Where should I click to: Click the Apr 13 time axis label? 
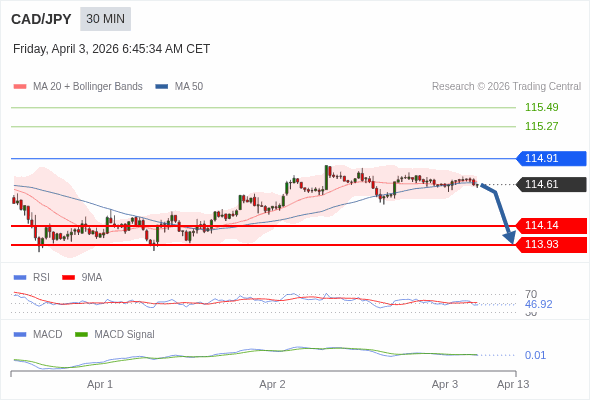513,385
